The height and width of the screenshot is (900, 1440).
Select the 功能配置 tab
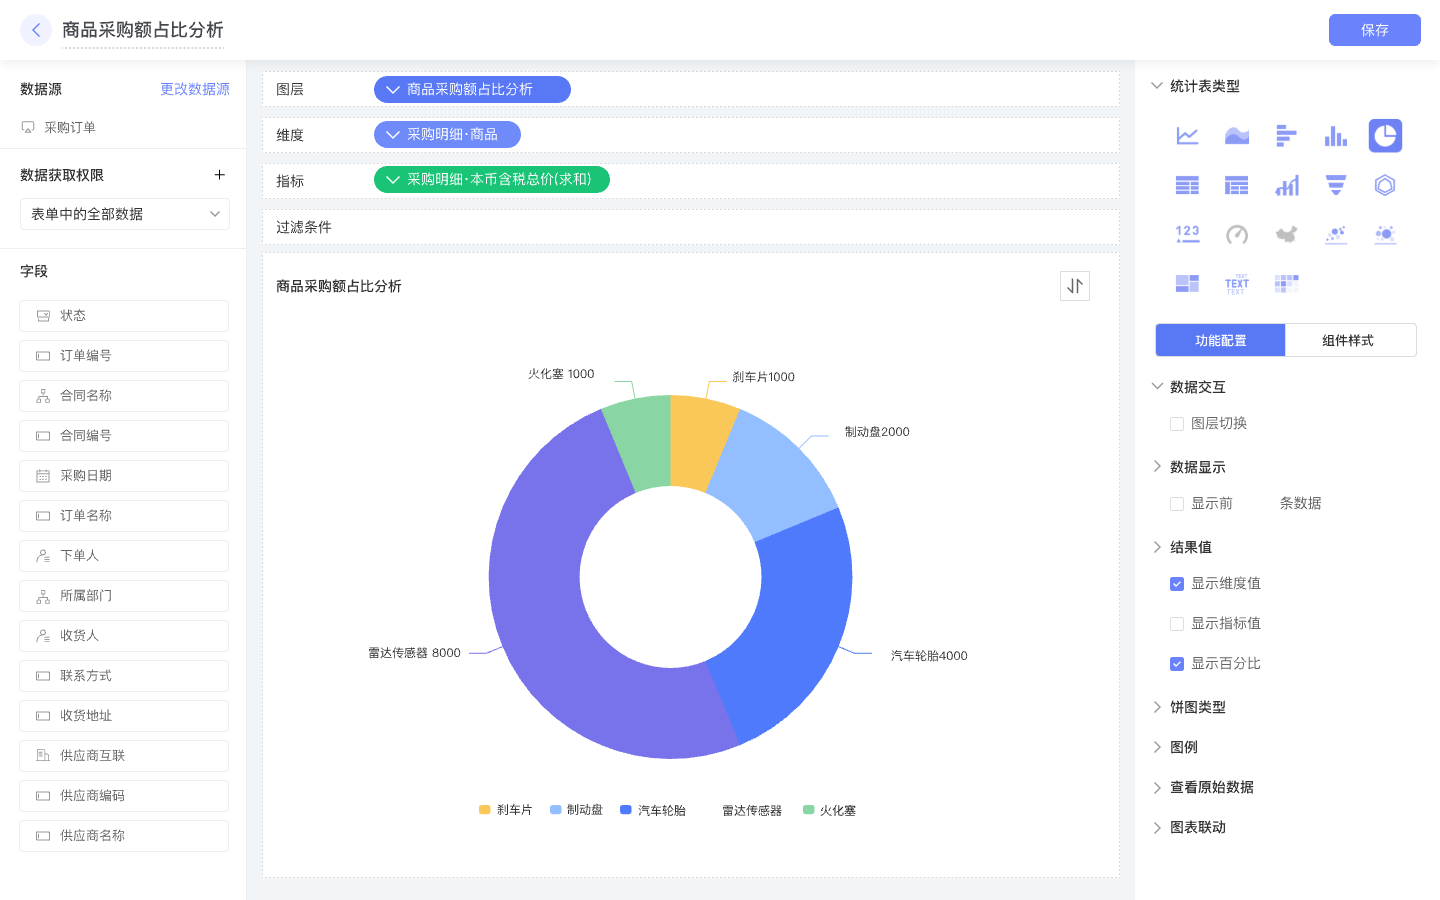[1220, 340]
